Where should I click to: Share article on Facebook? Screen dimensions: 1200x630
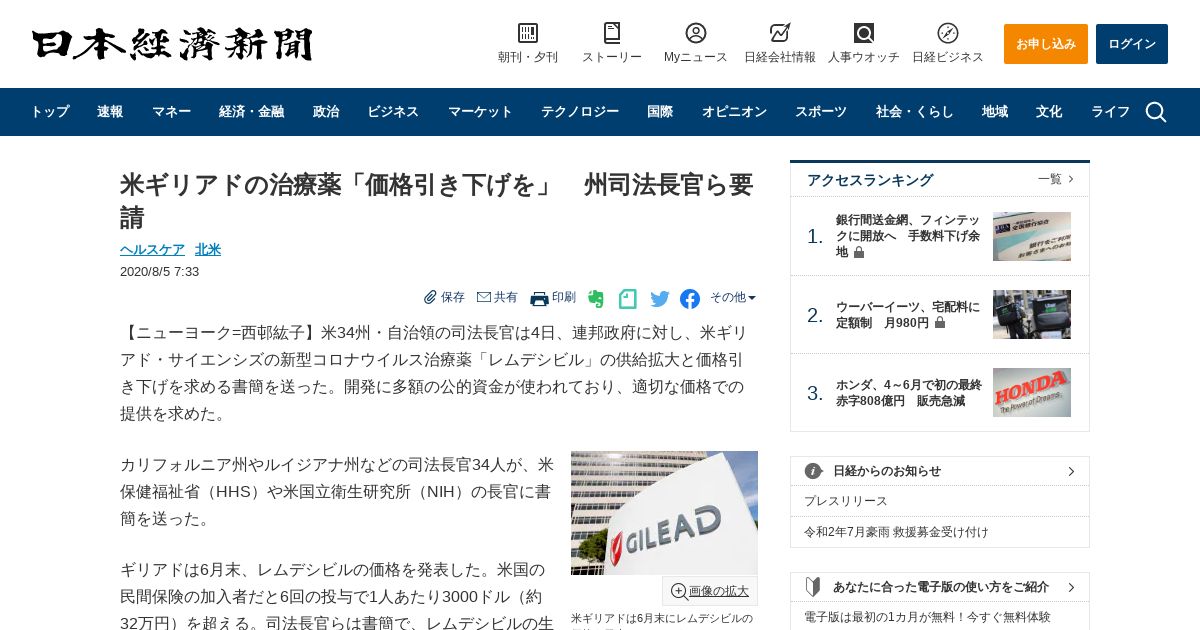[x=690, y=299]
